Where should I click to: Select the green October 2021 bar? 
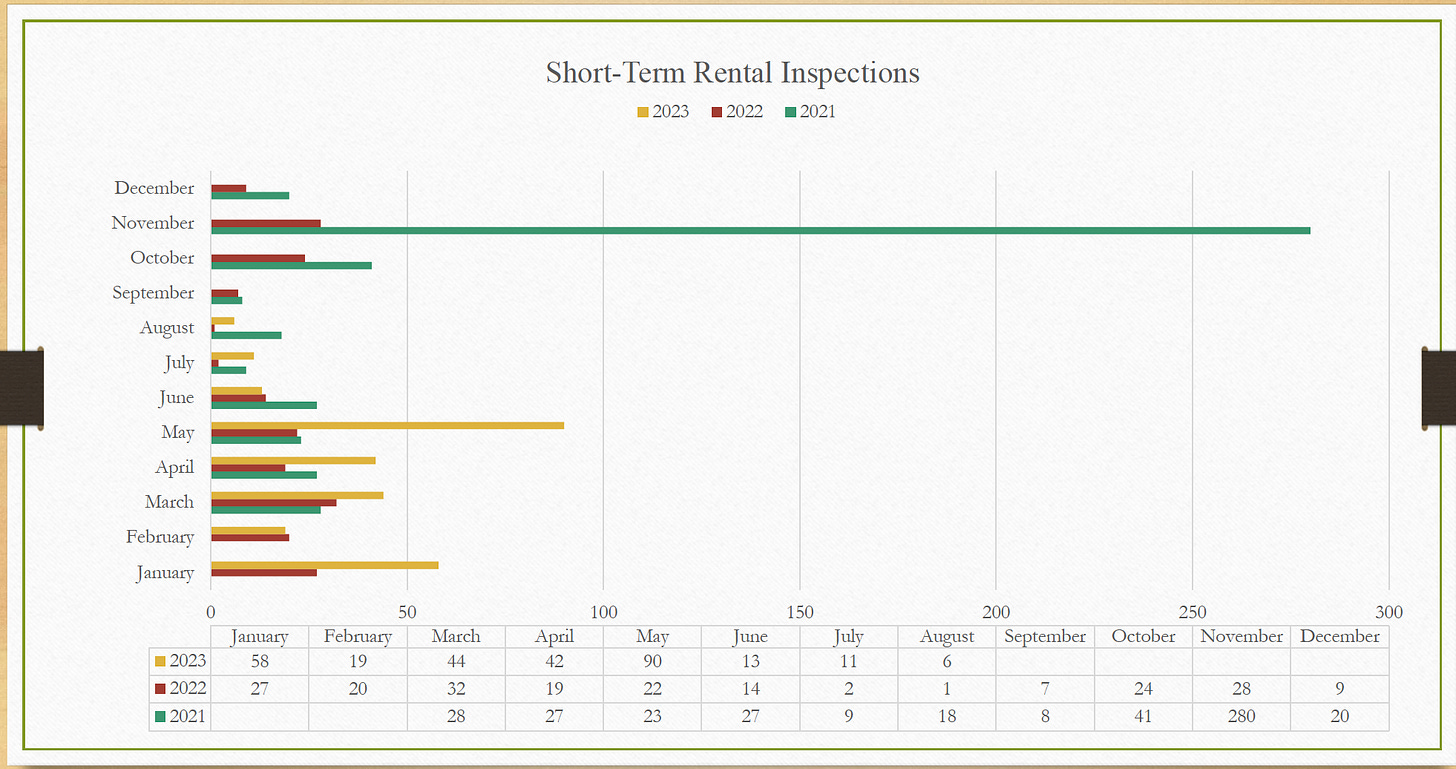tap(291, 266)
